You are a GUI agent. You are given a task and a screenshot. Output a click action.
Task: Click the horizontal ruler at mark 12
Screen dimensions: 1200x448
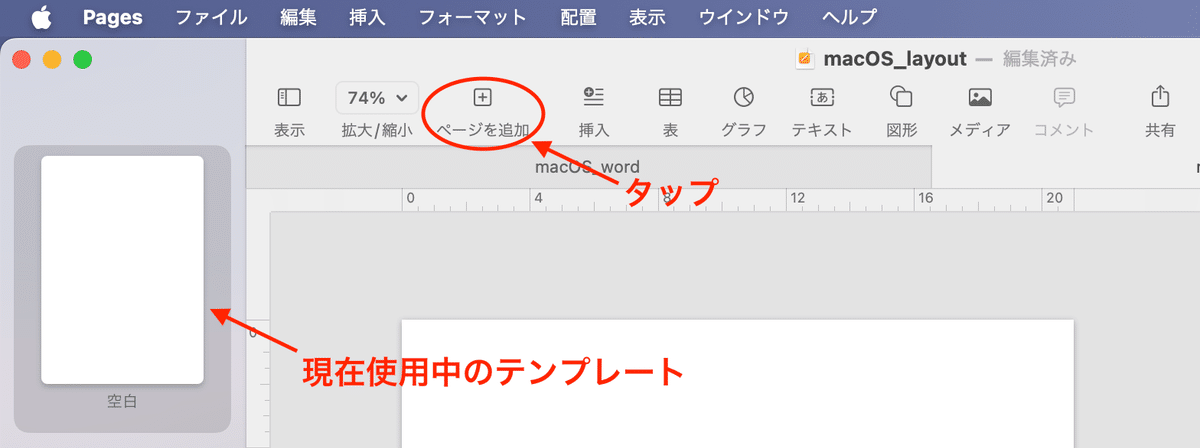point(796,199)
